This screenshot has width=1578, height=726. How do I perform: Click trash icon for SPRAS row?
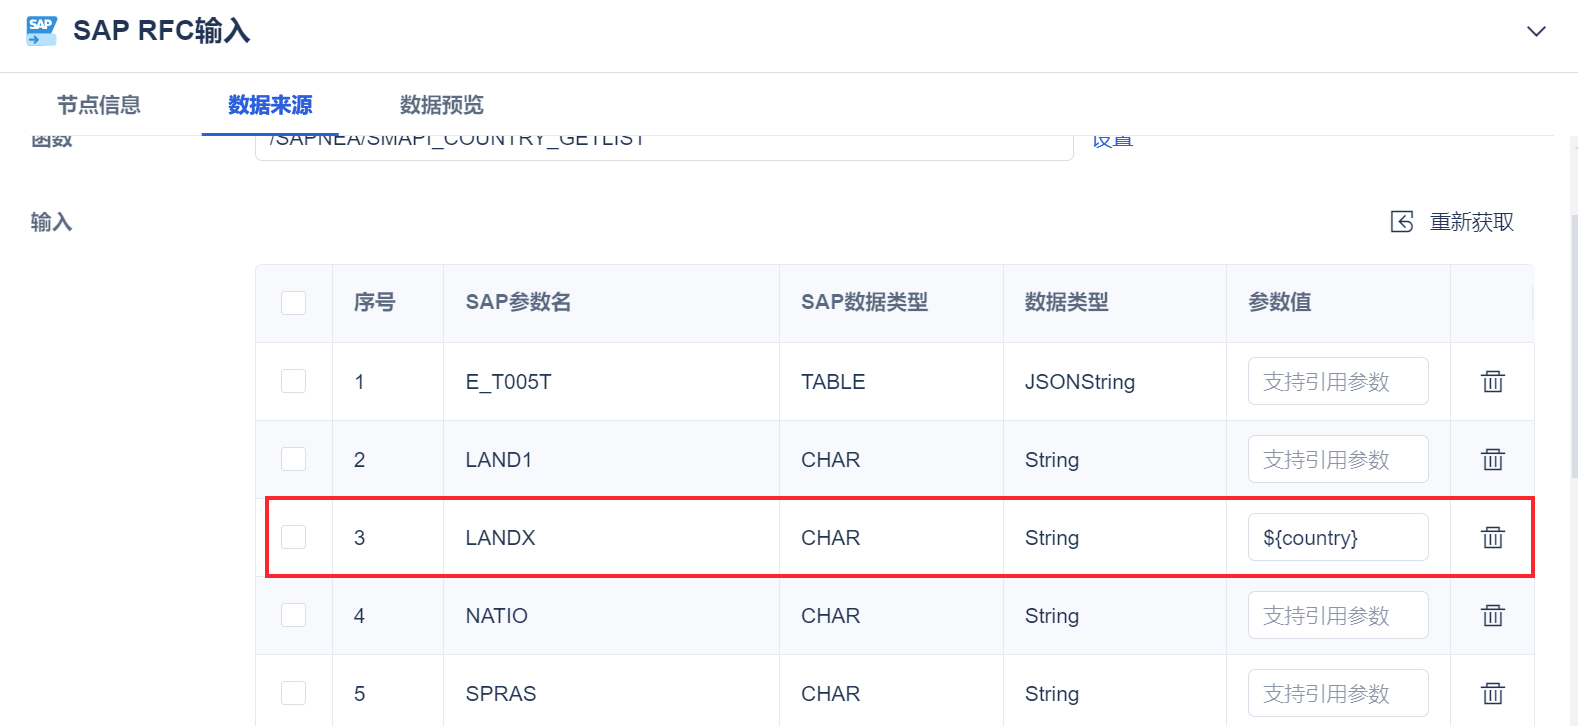click(x=1492, y=693)
